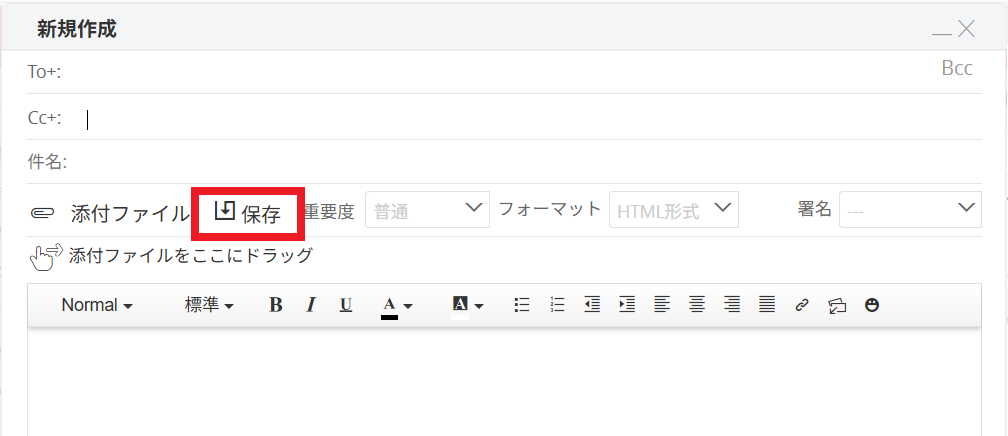Viewport: 1008px width, 436px height.
Task: Click inside the message body area
Action: (x=504, y=383)
